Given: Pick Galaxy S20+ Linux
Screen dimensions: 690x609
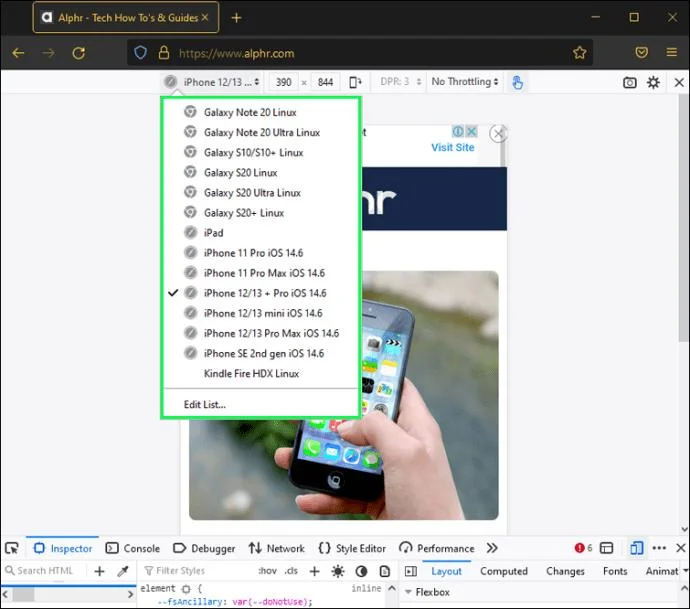Looking at the screenshot, I should [260, 213].
